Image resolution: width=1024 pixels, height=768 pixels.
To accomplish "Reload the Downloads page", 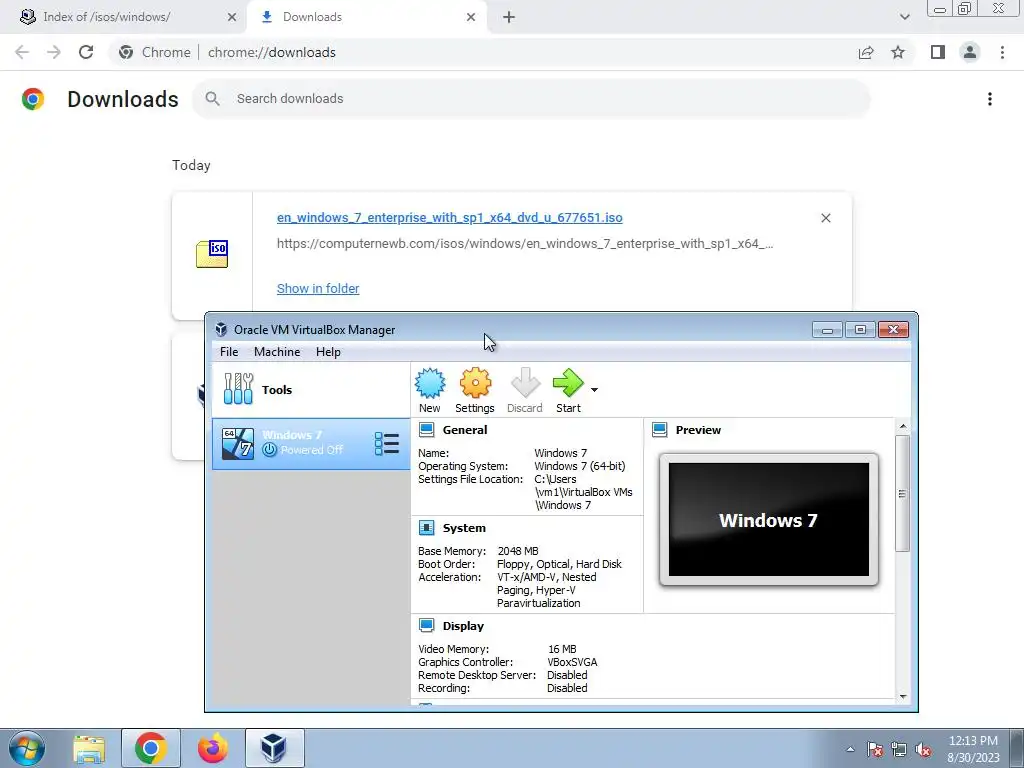I will (86, 52).
